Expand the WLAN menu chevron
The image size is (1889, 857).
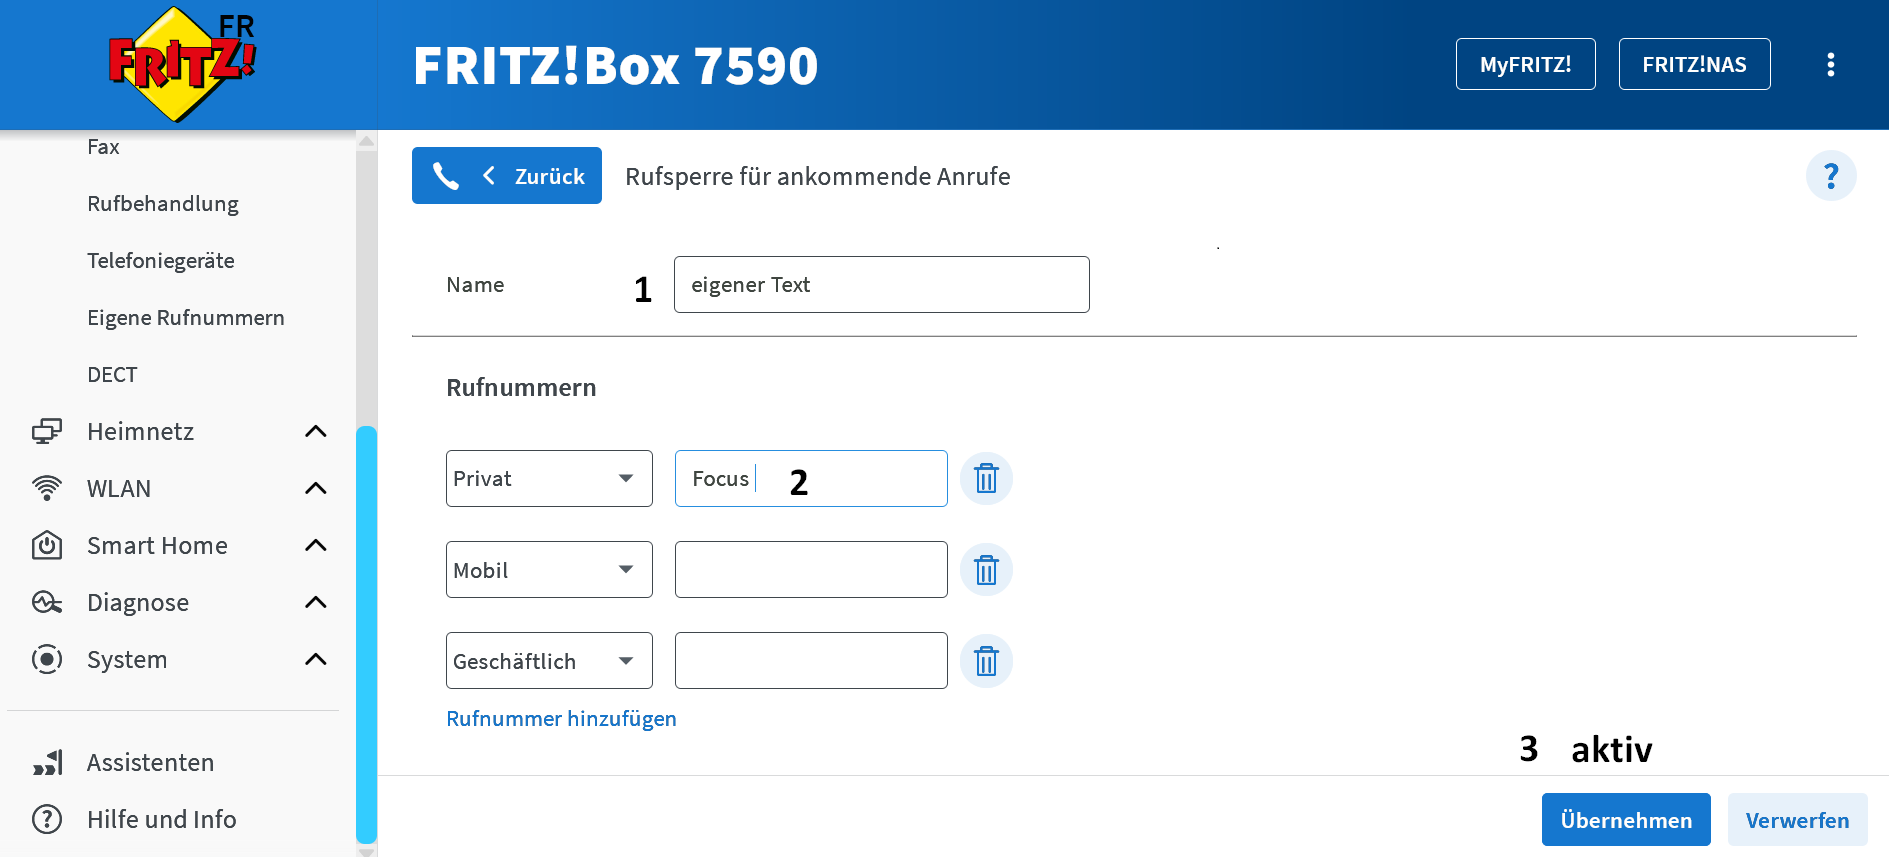coord(315,489)
